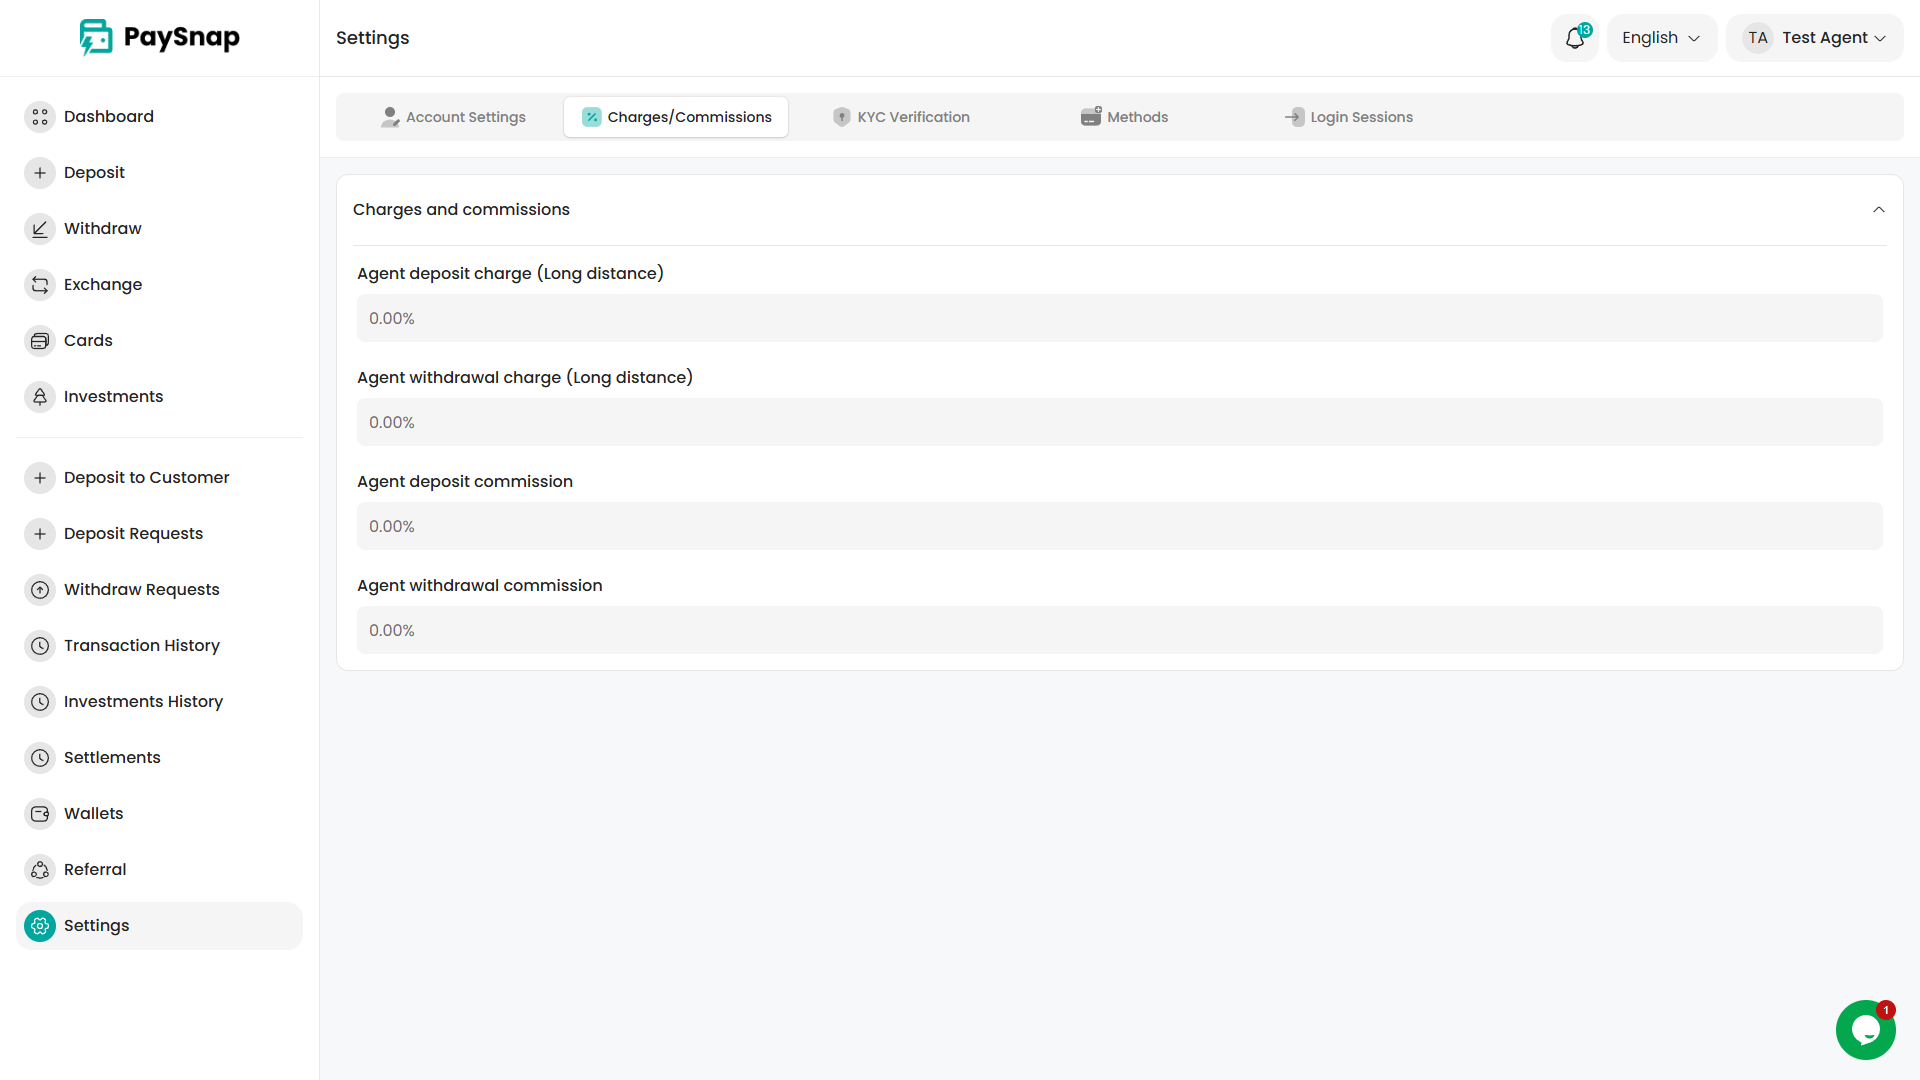Click the Referral sidebar icon
Image resolution: width=1920 pixels, height=1080 pixels.
[x=40, y=870]
